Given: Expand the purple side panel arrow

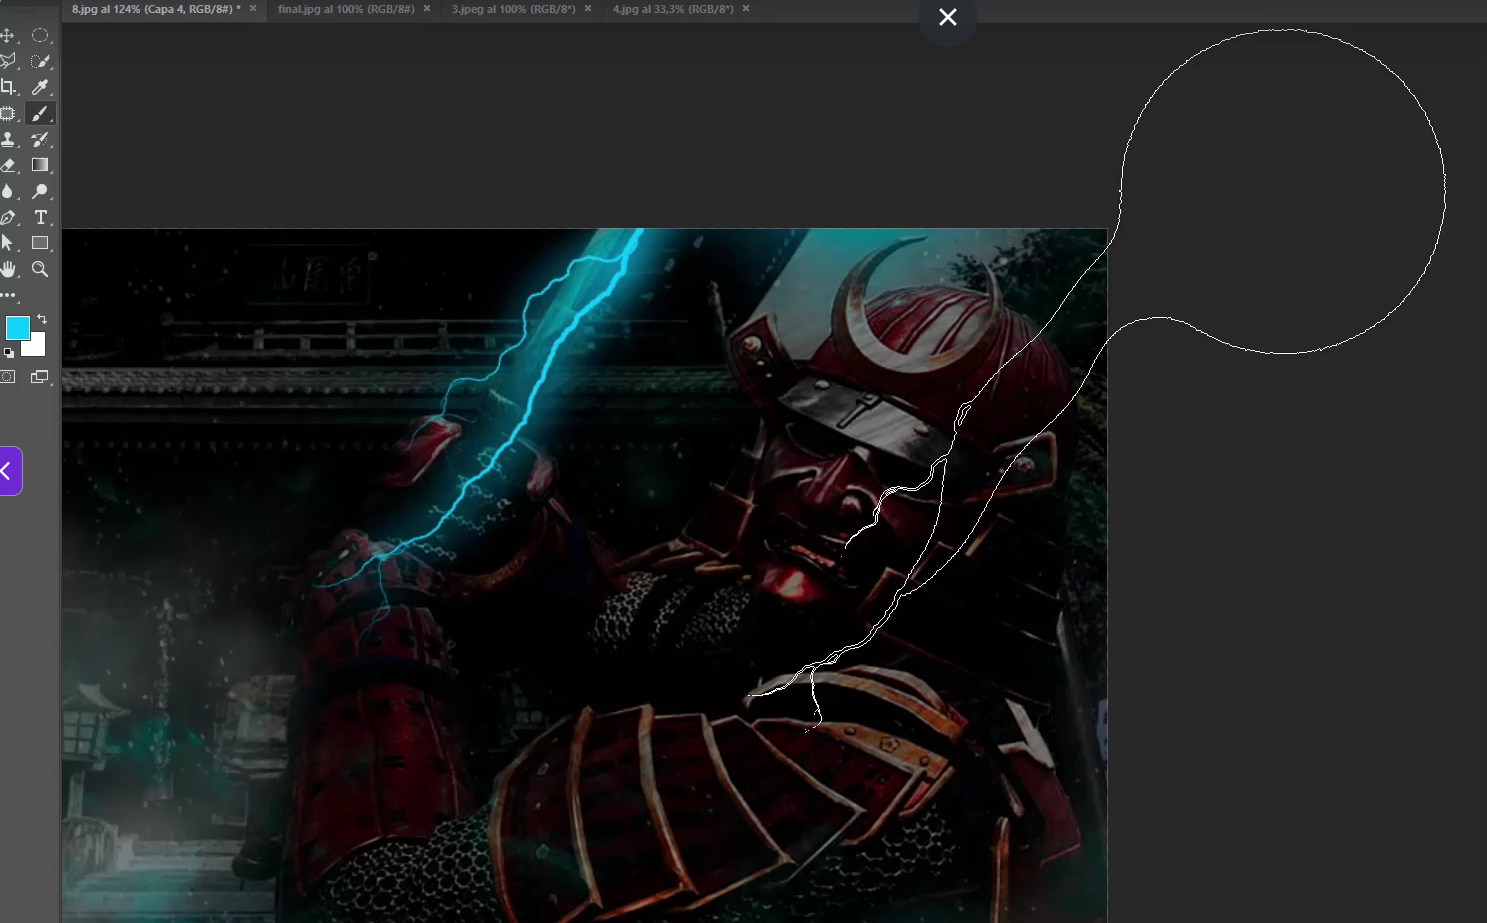Looking at the screenshot, I should click(9, 471).
